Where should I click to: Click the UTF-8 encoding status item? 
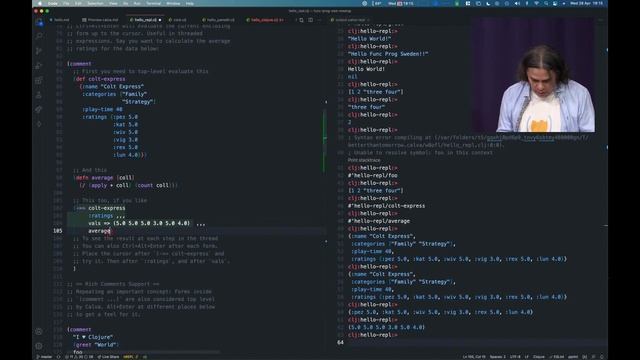(515, 357)
